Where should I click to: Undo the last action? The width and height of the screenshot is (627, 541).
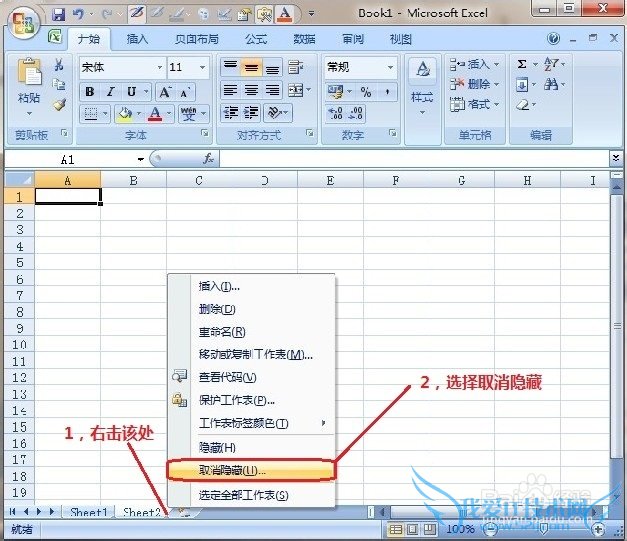pyautogui.click(x=78, y=15)
